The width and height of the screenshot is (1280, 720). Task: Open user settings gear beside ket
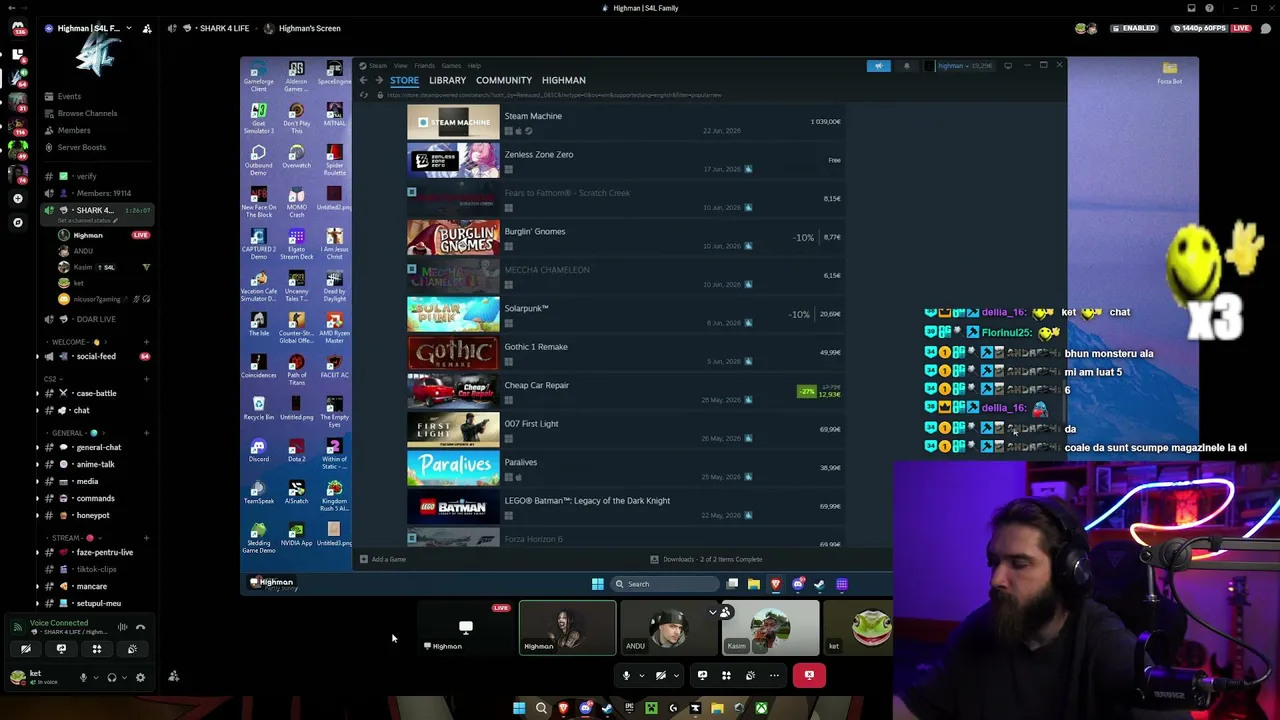click(140, 677)
